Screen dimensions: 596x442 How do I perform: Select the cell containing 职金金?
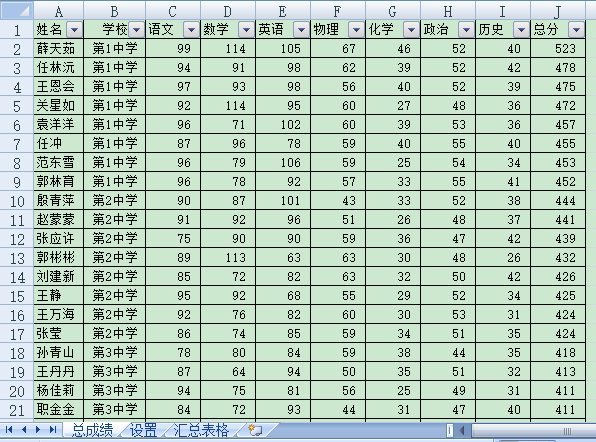(x=59, y=409)
